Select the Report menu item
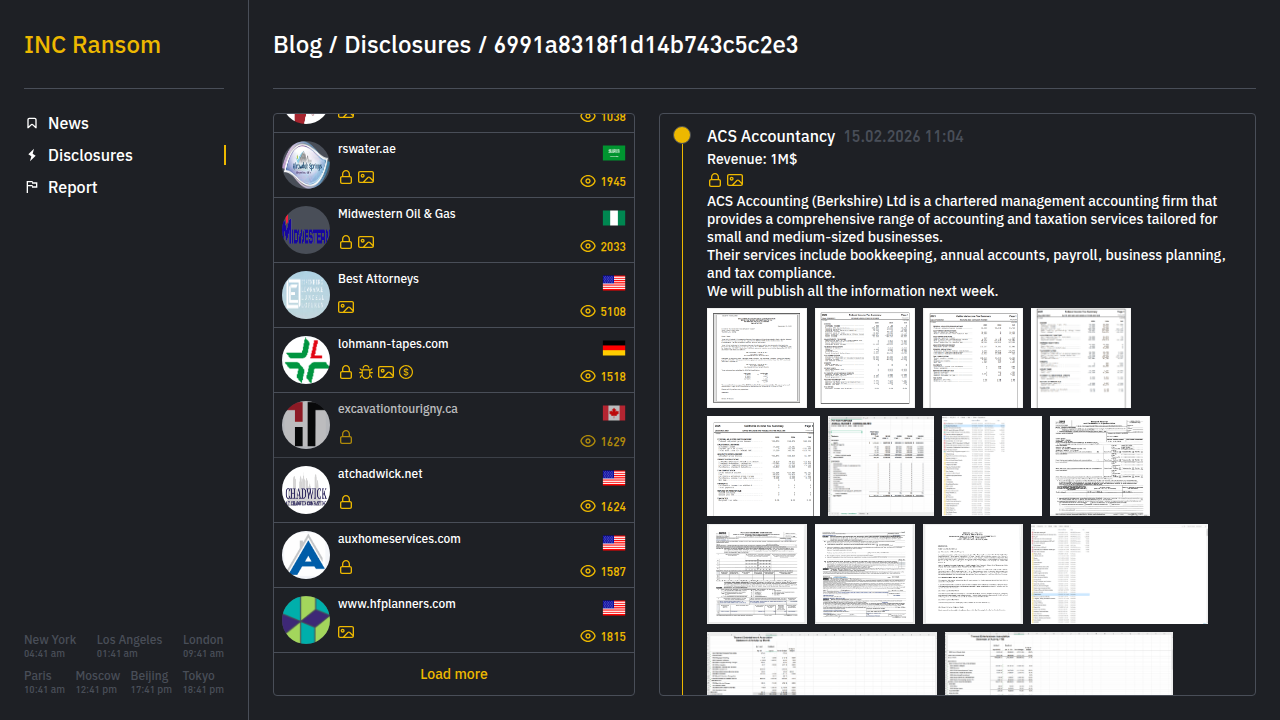Image resolution: width=1280 pixels, height=720 pixels. point(72,187)
